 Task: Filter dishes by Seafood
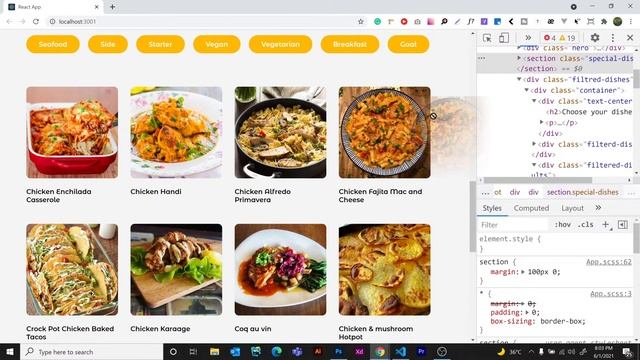tap(53, 44)
